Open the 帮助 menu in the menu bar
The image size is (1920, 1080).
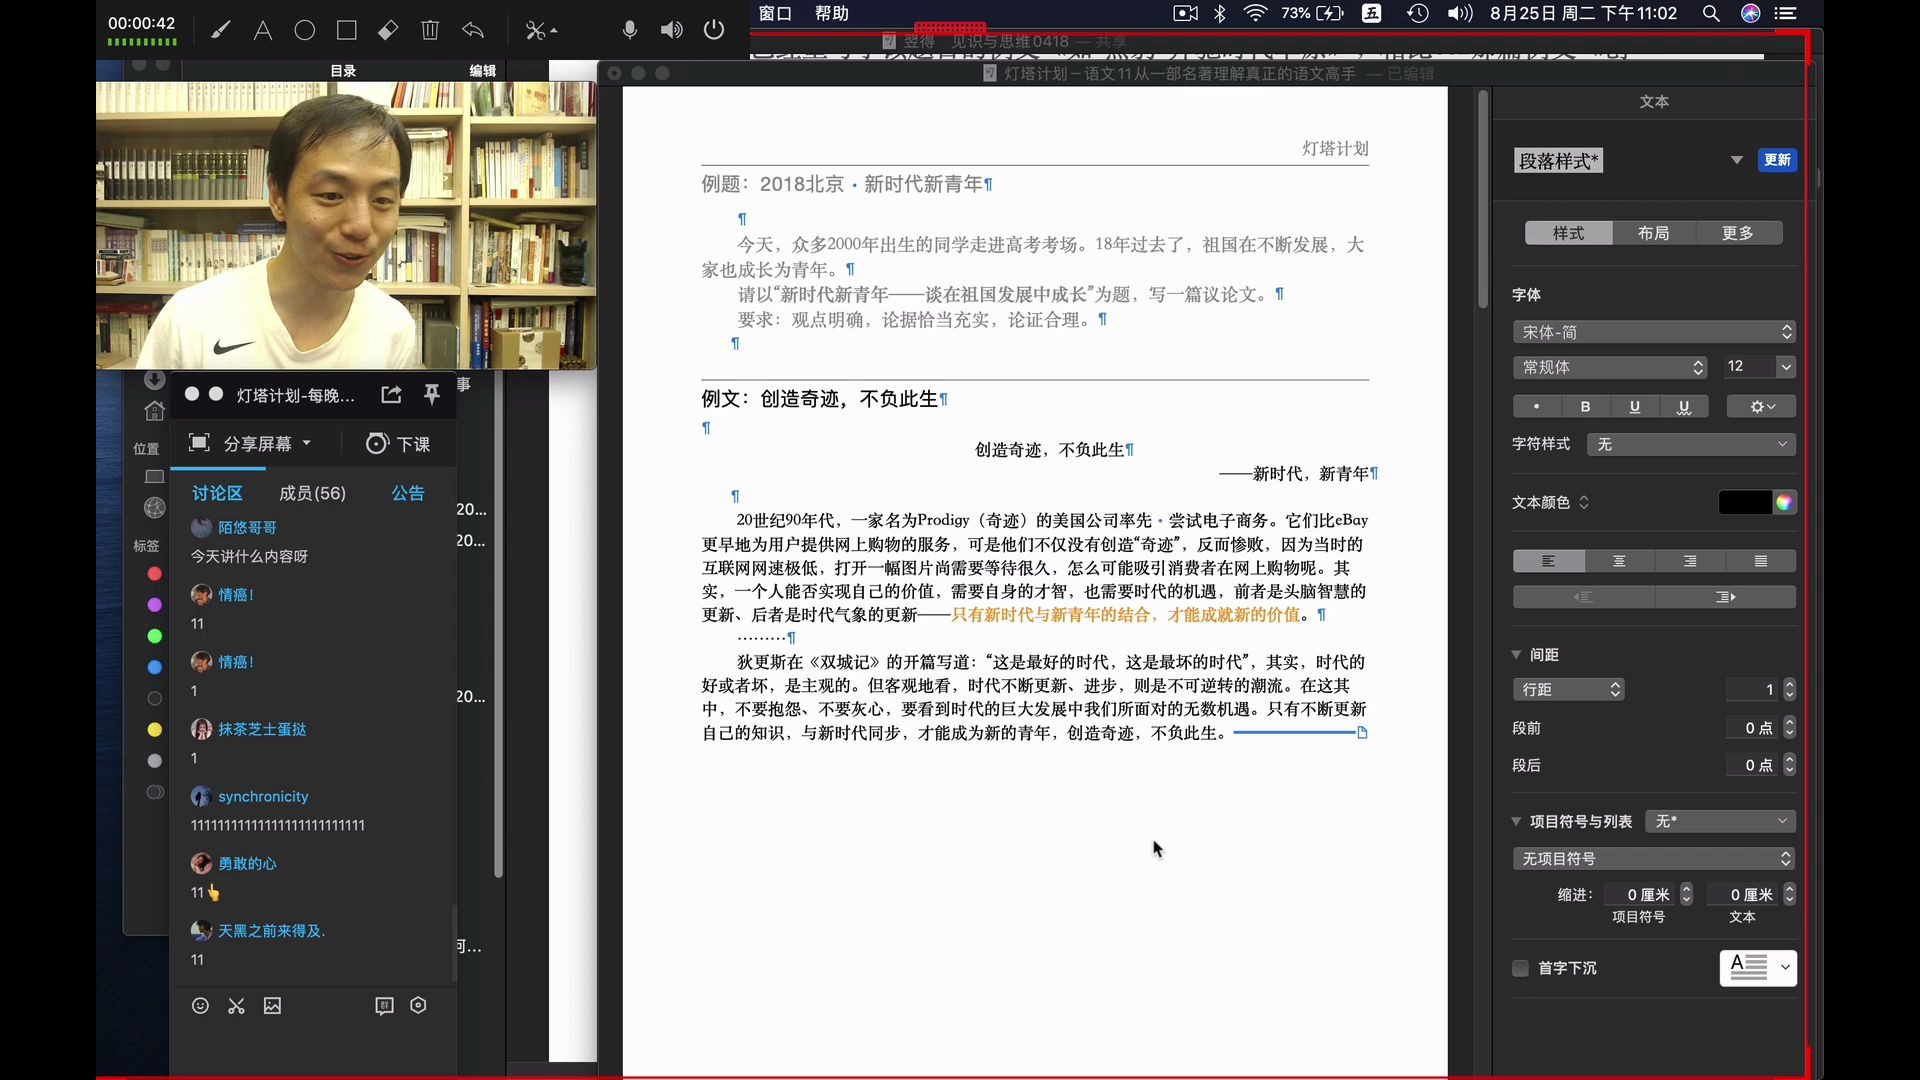coord(833,14)
